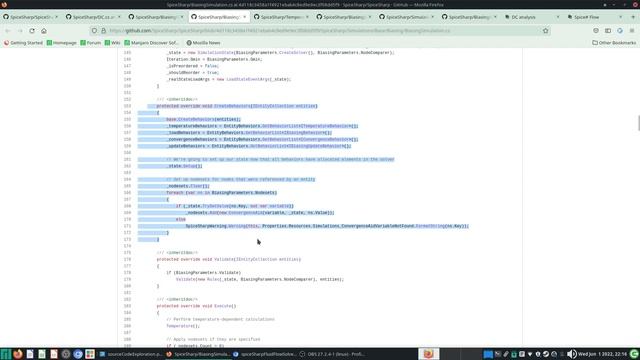Viewport: 640px width, 360px height.
Task: Open the taskbar settings gear launcher
Action: (x=66, y=354)
